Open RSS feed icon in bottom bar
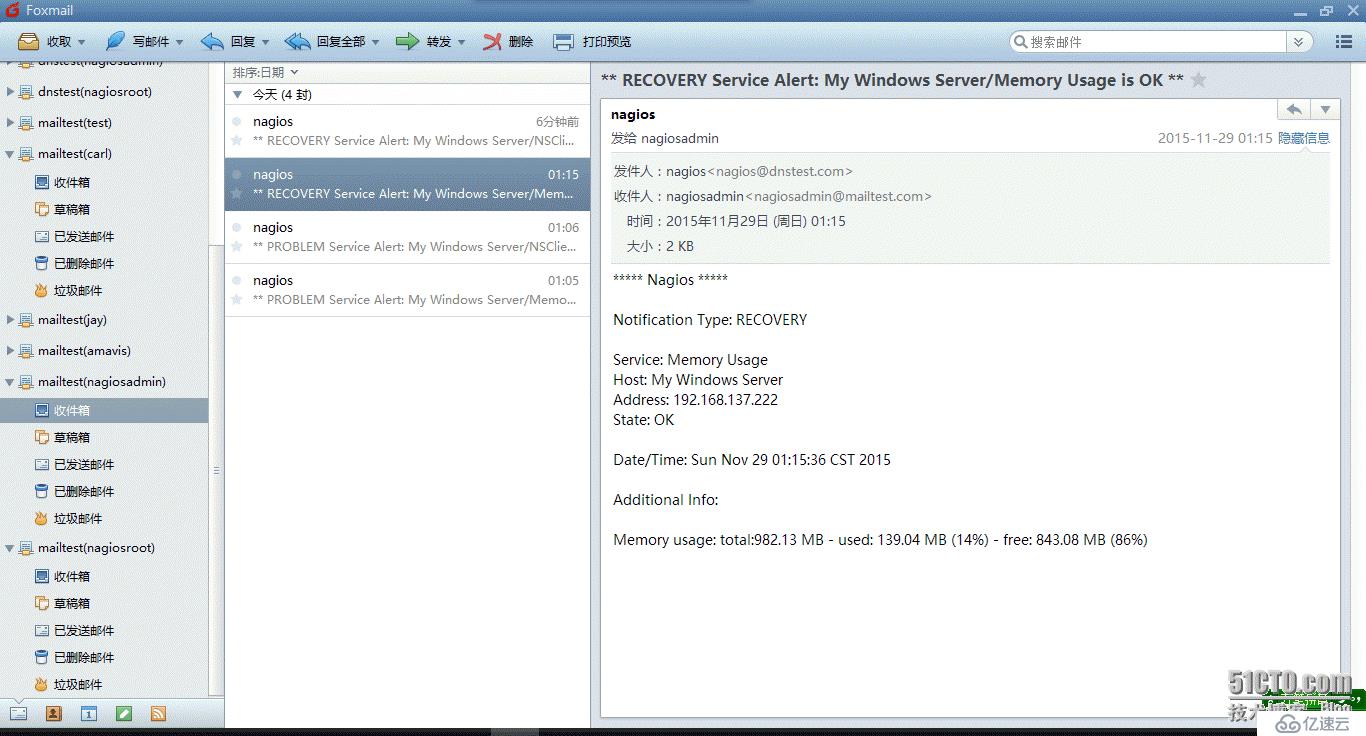 158,713
